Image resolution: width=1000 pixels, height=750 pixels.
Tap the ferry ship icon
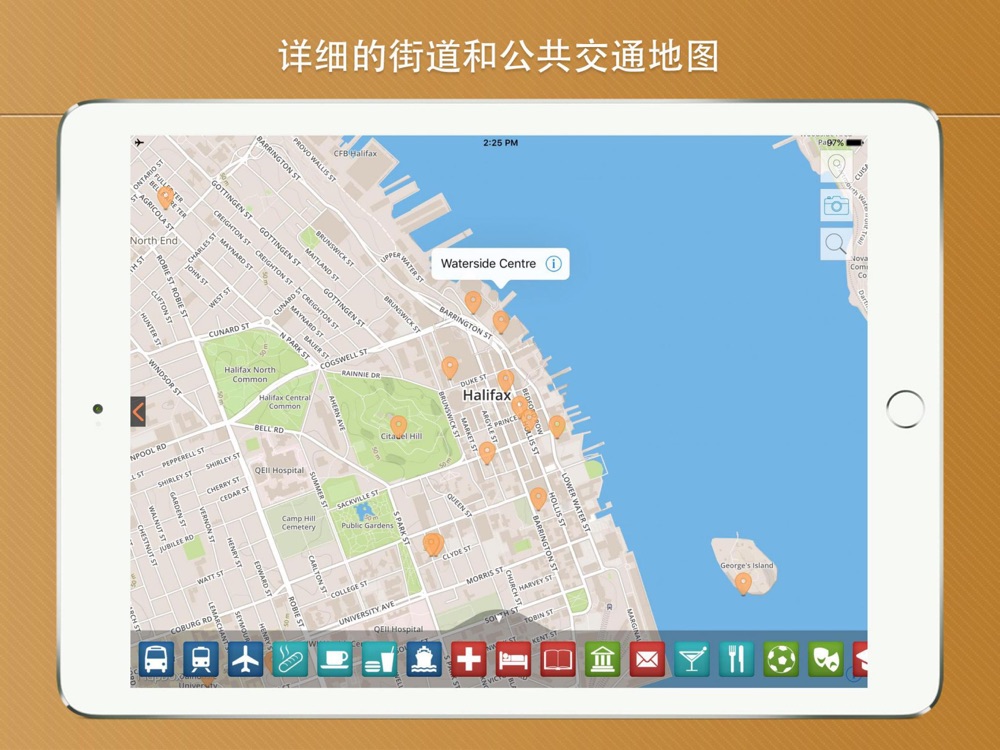pyautogui.click(x=424, y=659)
